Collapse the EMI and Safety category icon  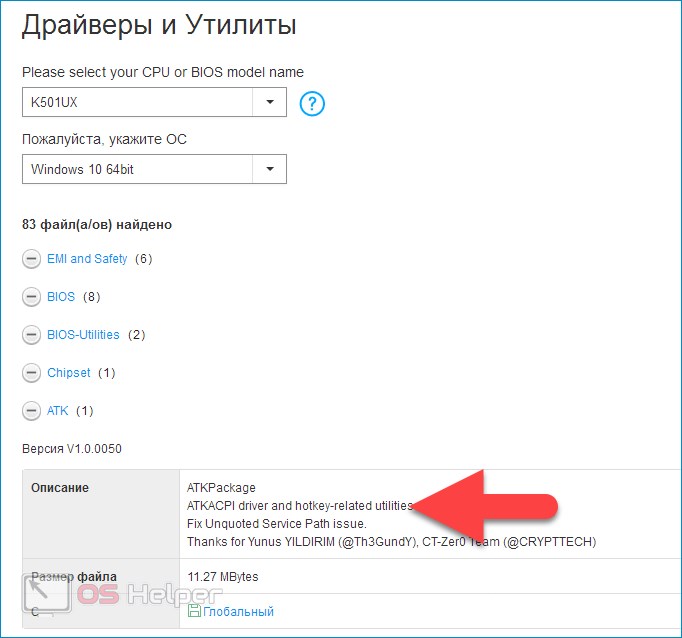coord(31,259)
